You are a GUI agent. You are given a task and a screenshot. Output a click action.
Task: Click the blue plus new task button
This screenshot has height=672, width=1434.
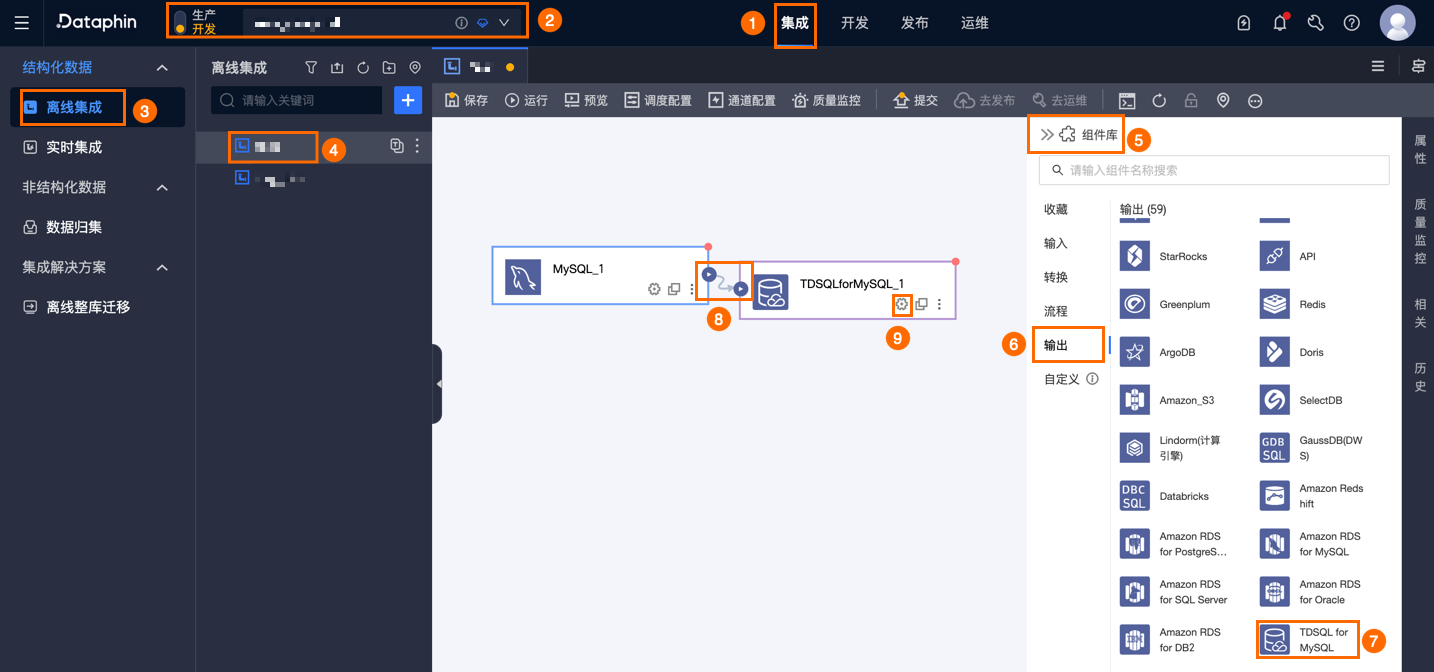coord(408,100)
